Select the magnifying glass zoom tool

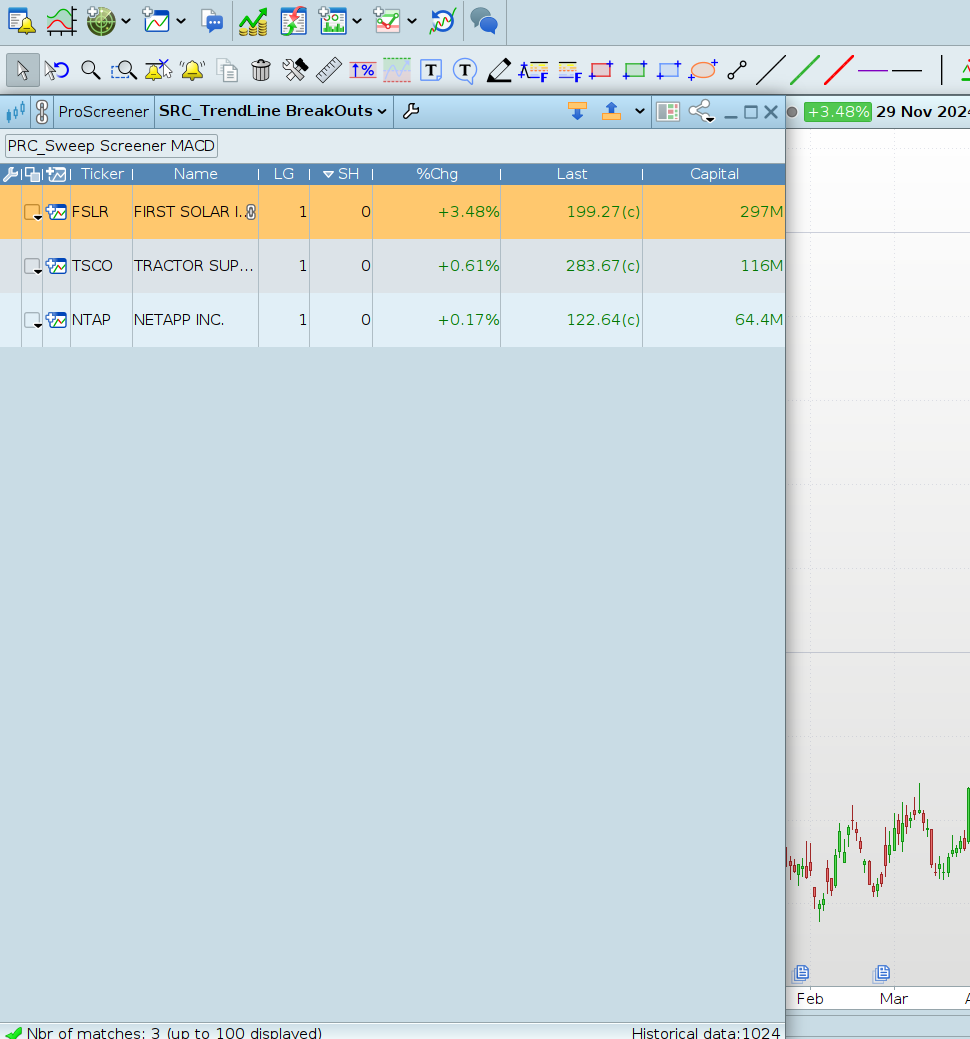pyautogui.click(x=91, y=70)
